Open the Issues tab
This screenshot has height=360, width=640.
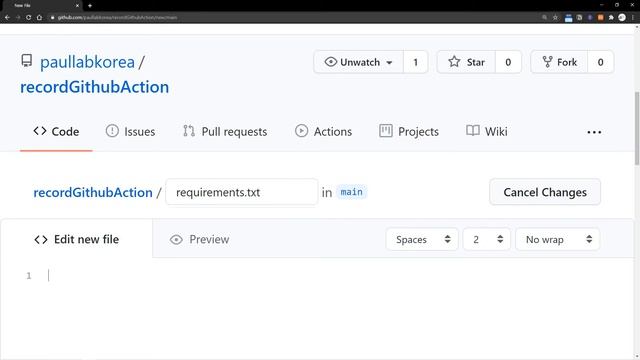pyautogui.click(x=130, y=131)
